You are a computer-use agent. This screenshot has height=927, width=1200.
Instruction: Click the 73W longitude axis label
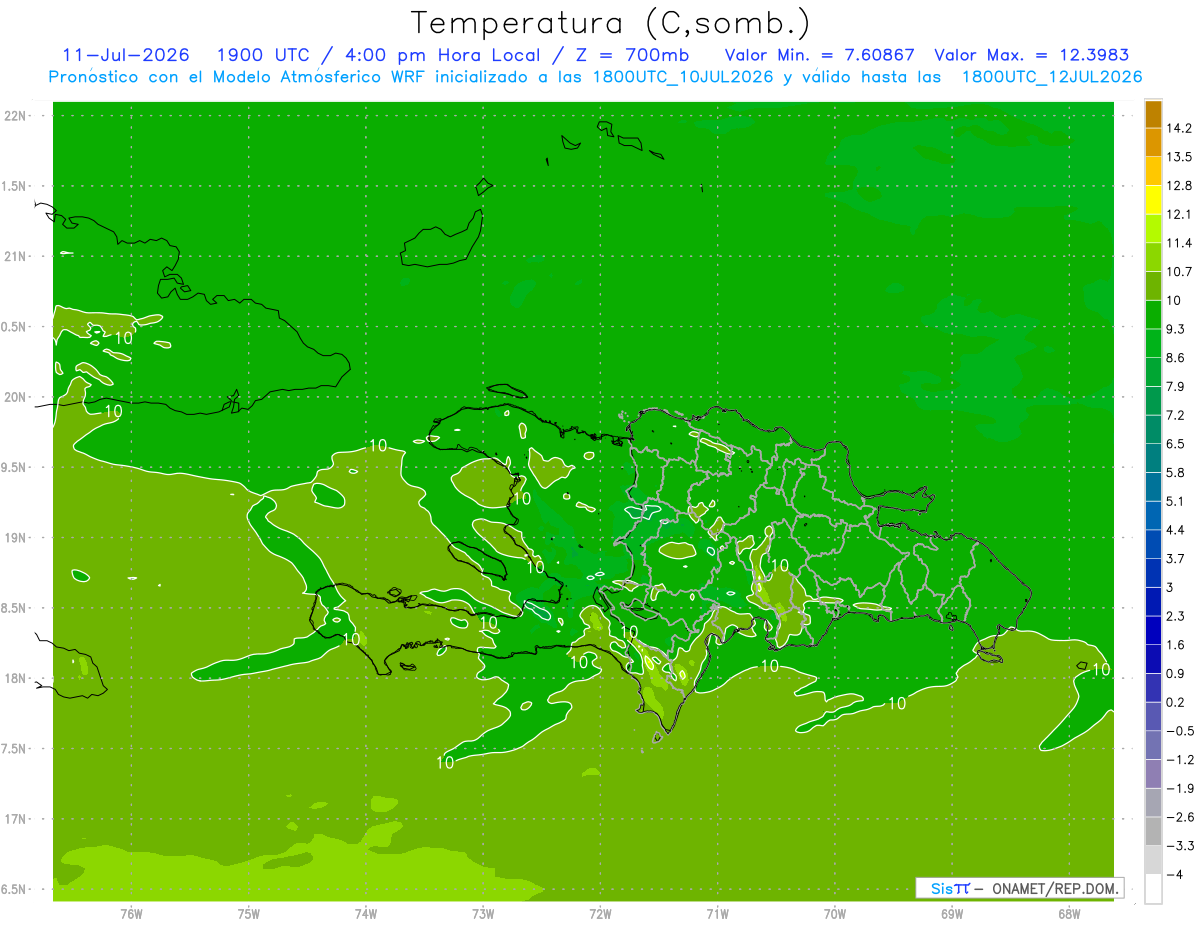click(x=483, y=913)
